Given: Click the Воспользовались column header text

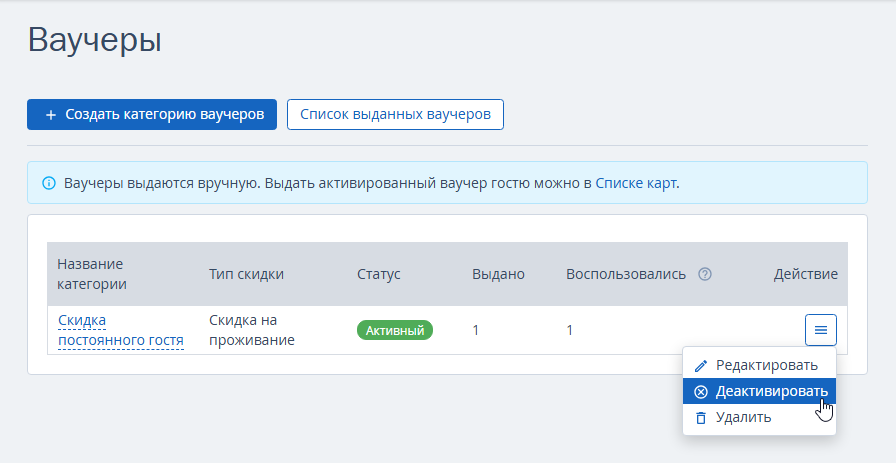Looking at the screenshot, I should pos(626,274).
